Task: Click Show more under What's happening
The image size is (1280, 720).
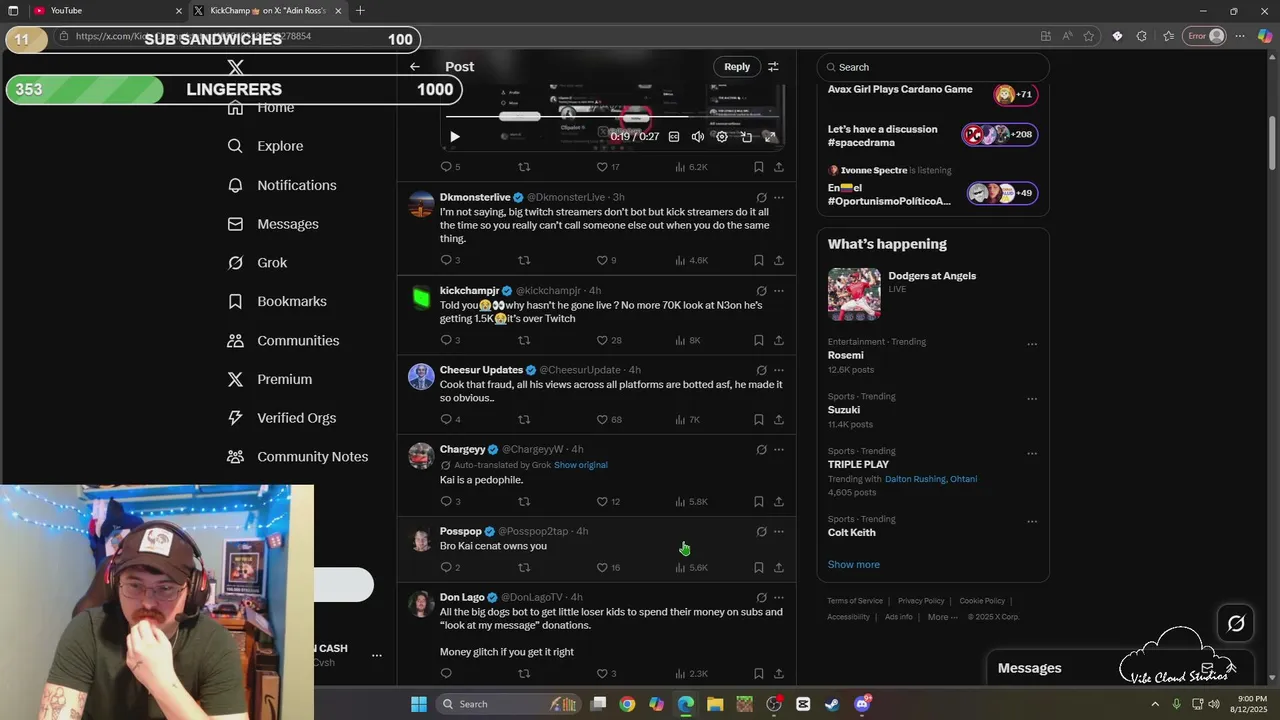Action: (854, 565)
